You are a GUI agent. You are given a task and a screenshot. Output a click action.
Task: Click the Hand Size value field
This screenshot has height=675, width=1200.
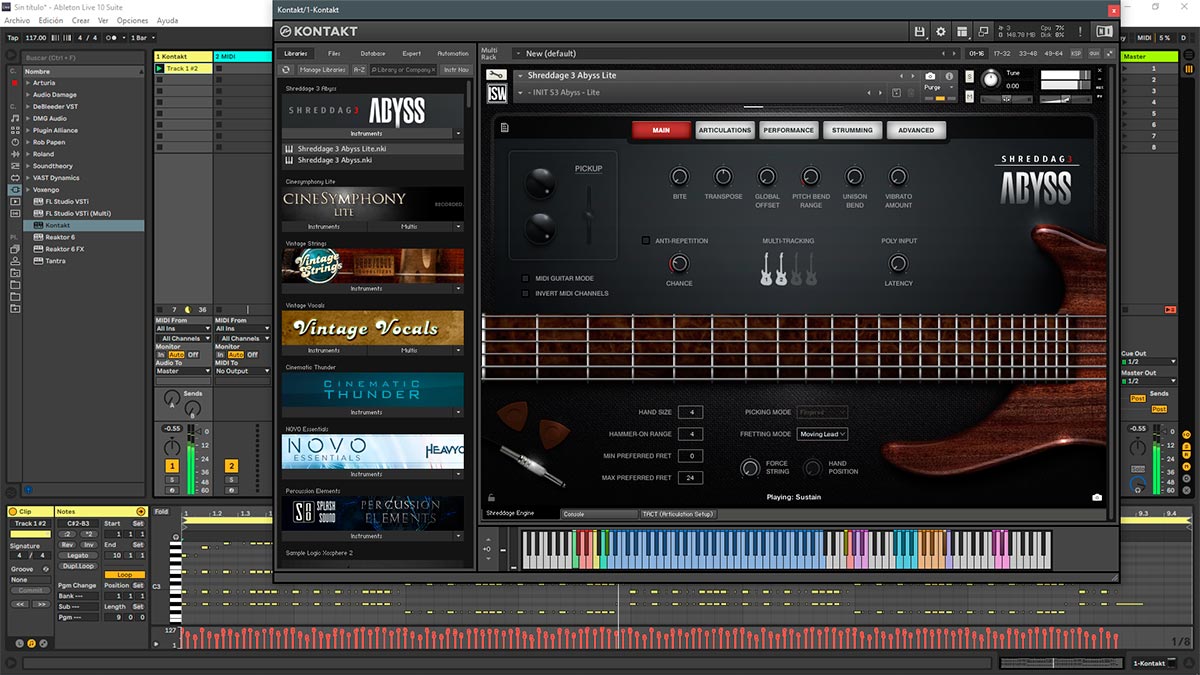(690, 412)
